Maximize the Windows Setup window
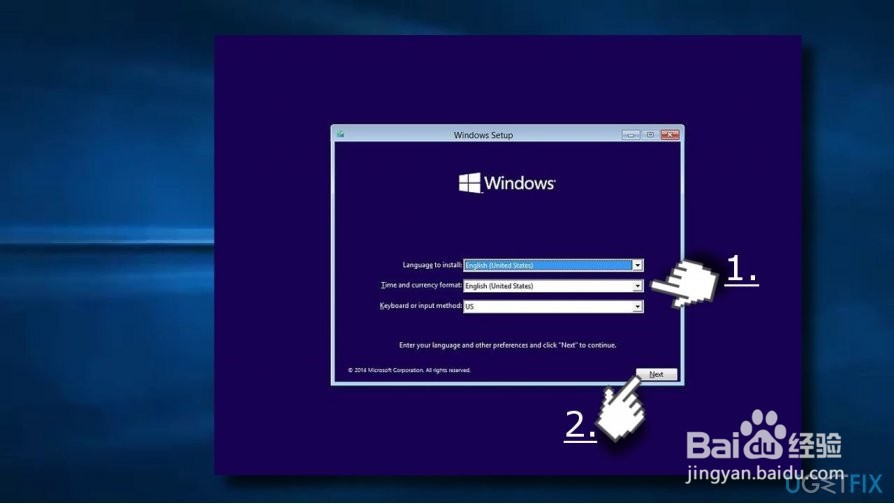Image resolution: width=894 pixels, height=504 pixels. (650, 135)
